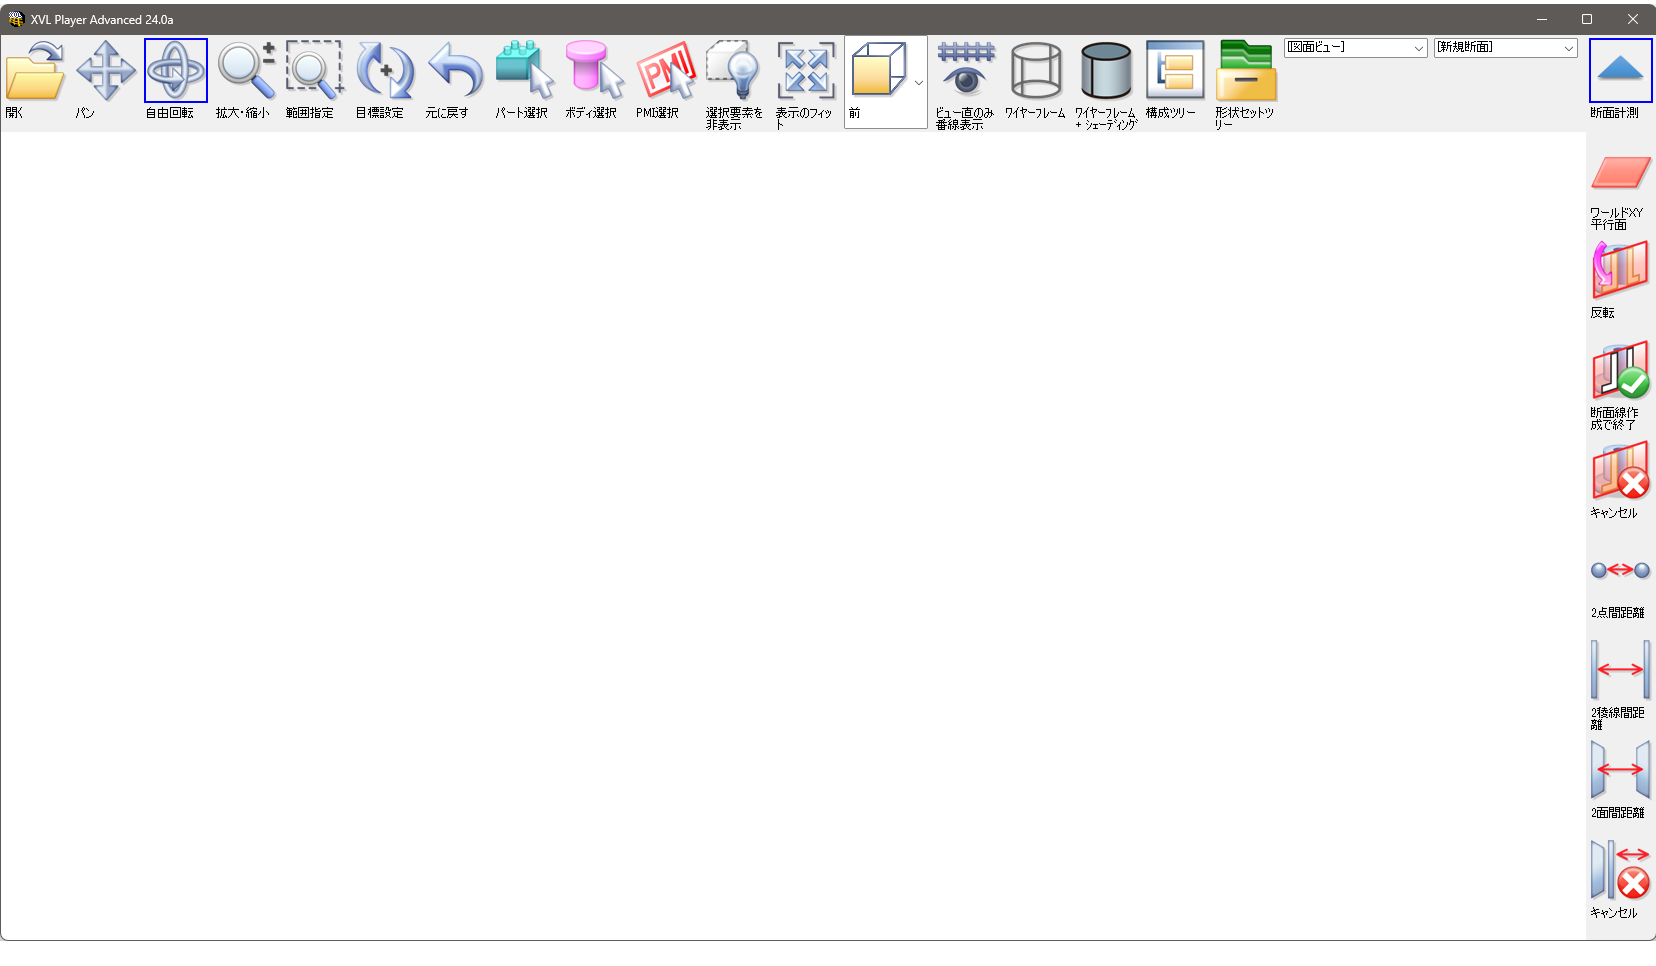This screenshot has height=966, width=1656.
Task: Open the view direction dropdown arrow
Action: click(919, 83)
